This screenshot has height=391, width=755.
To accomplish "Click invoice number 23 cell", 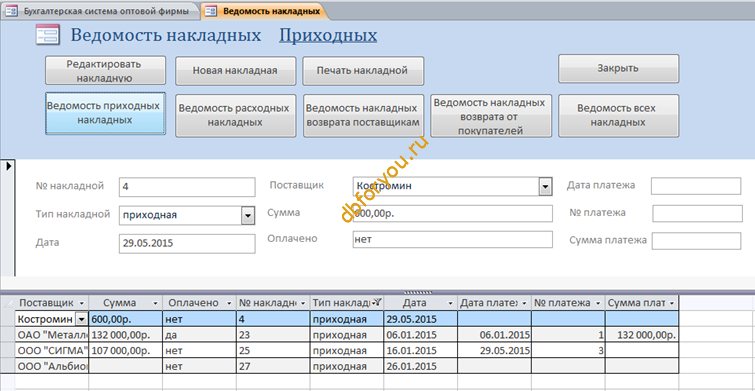I will coord(273,335).
